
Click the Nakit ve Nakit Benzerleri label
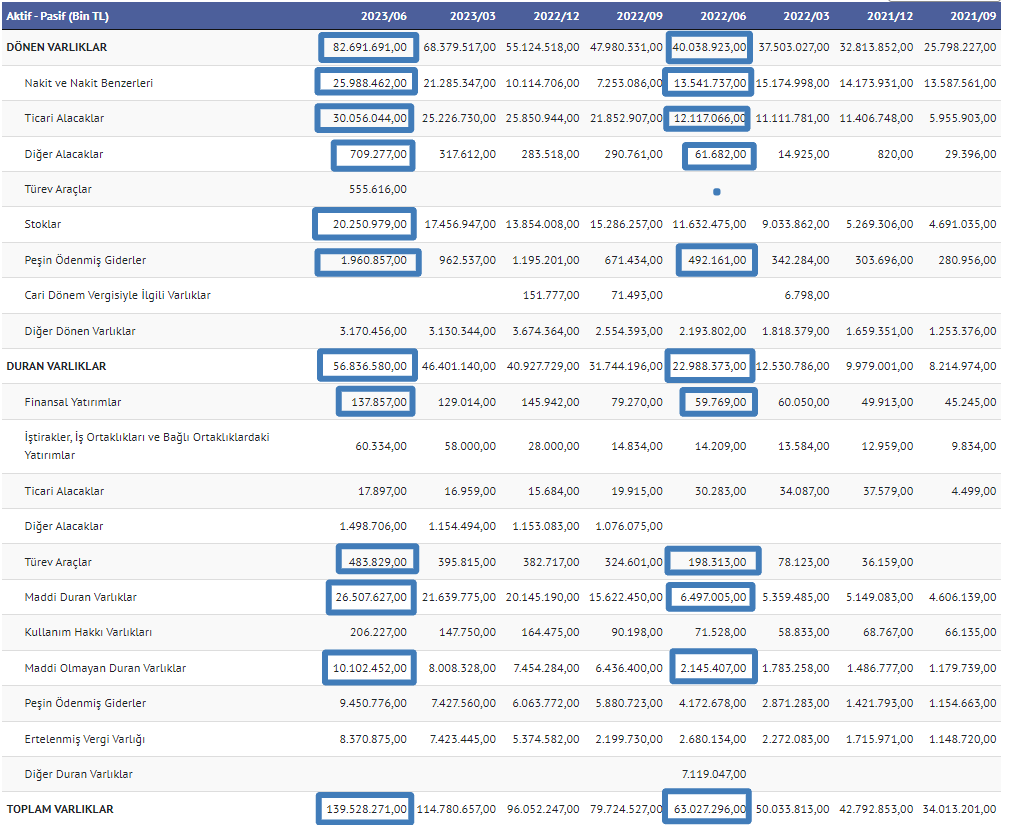(x=89, y=83)
